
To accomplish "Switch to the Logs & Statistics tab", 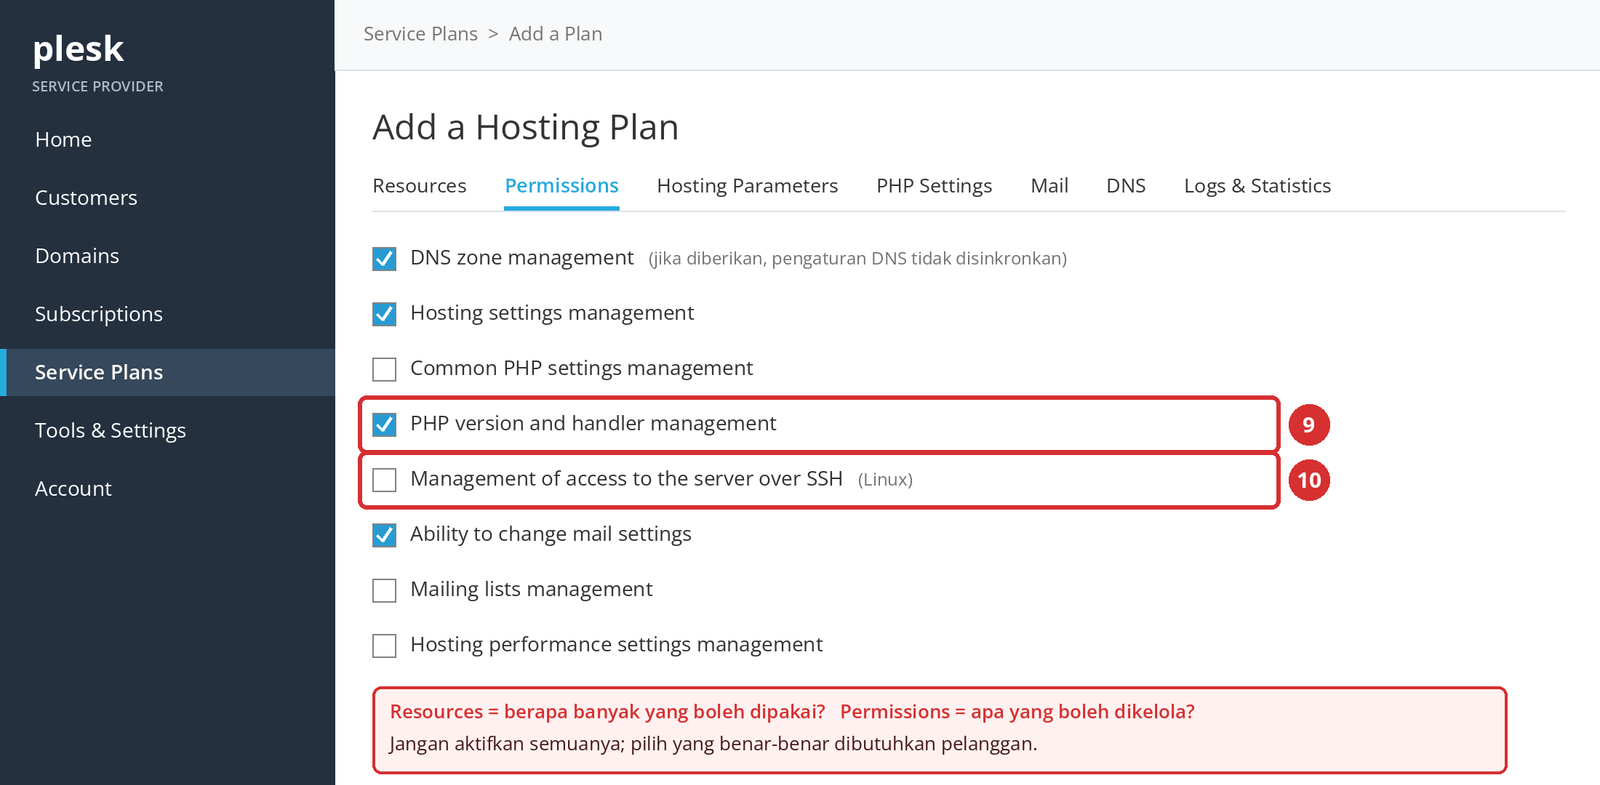I will click(x=1257, y=186).
